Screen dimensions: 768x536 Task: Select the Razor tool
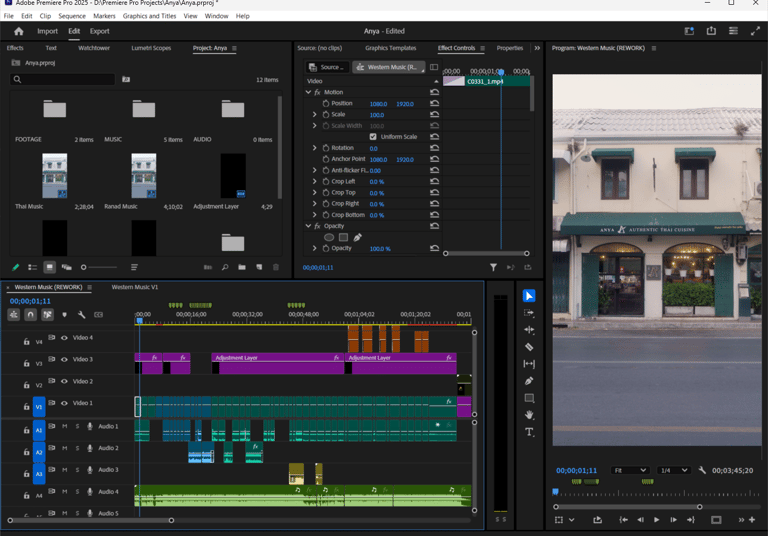529,347
